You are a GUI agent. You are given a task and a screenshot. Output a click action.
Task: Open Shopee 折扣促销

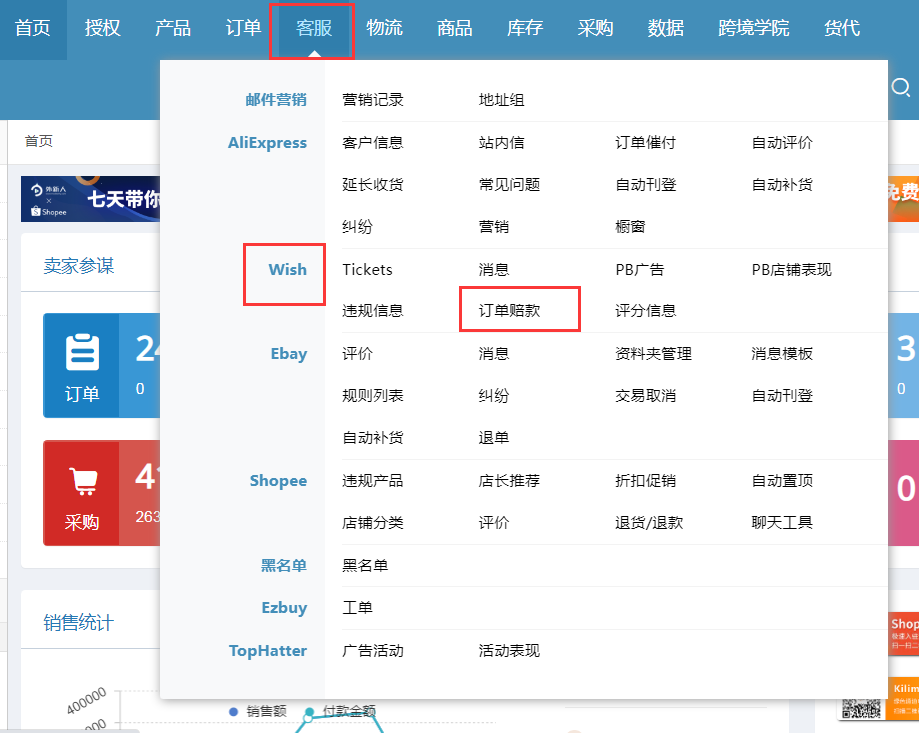pos(646,481)
